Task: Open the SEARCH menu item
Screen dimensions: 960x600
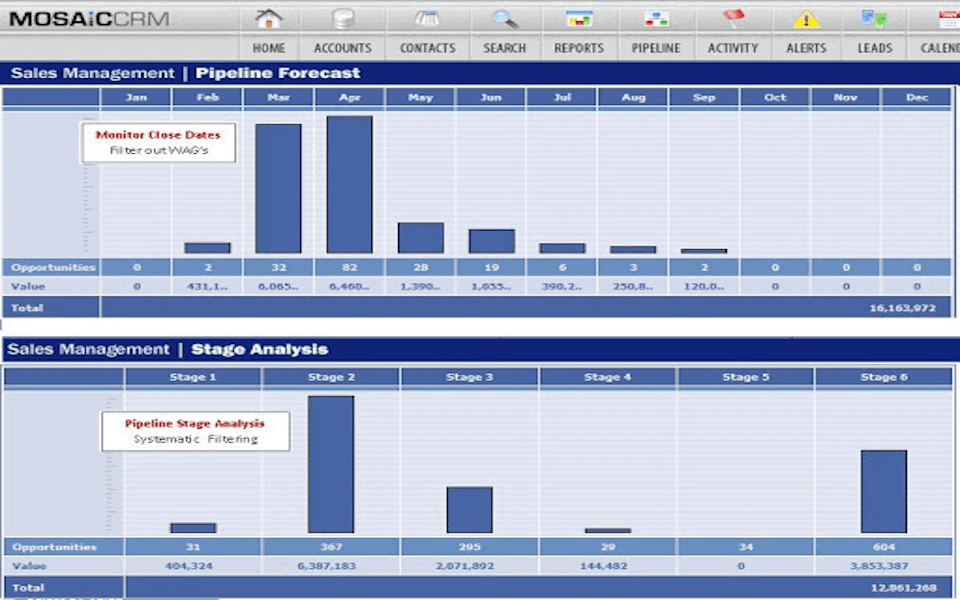Action: (x=504, y=48)
